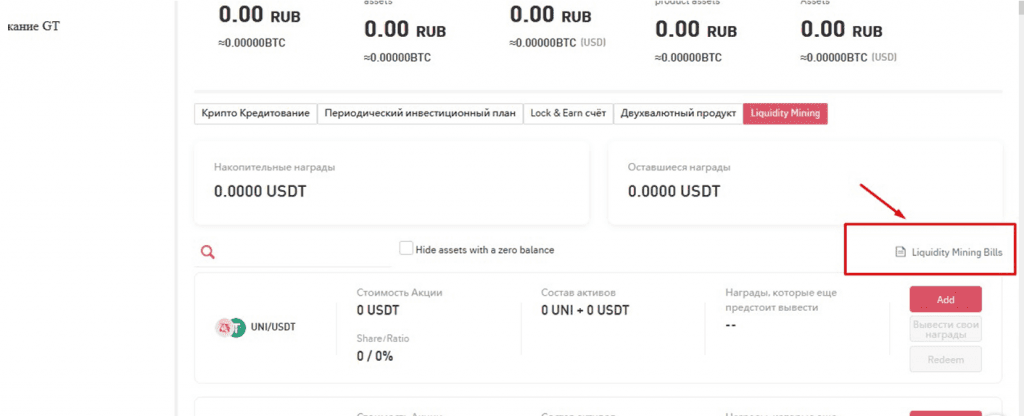This screenshot has width=1024, height=416.
Task: Open the Liquidity Mining Bills link
Action: (x=957, y=252)
